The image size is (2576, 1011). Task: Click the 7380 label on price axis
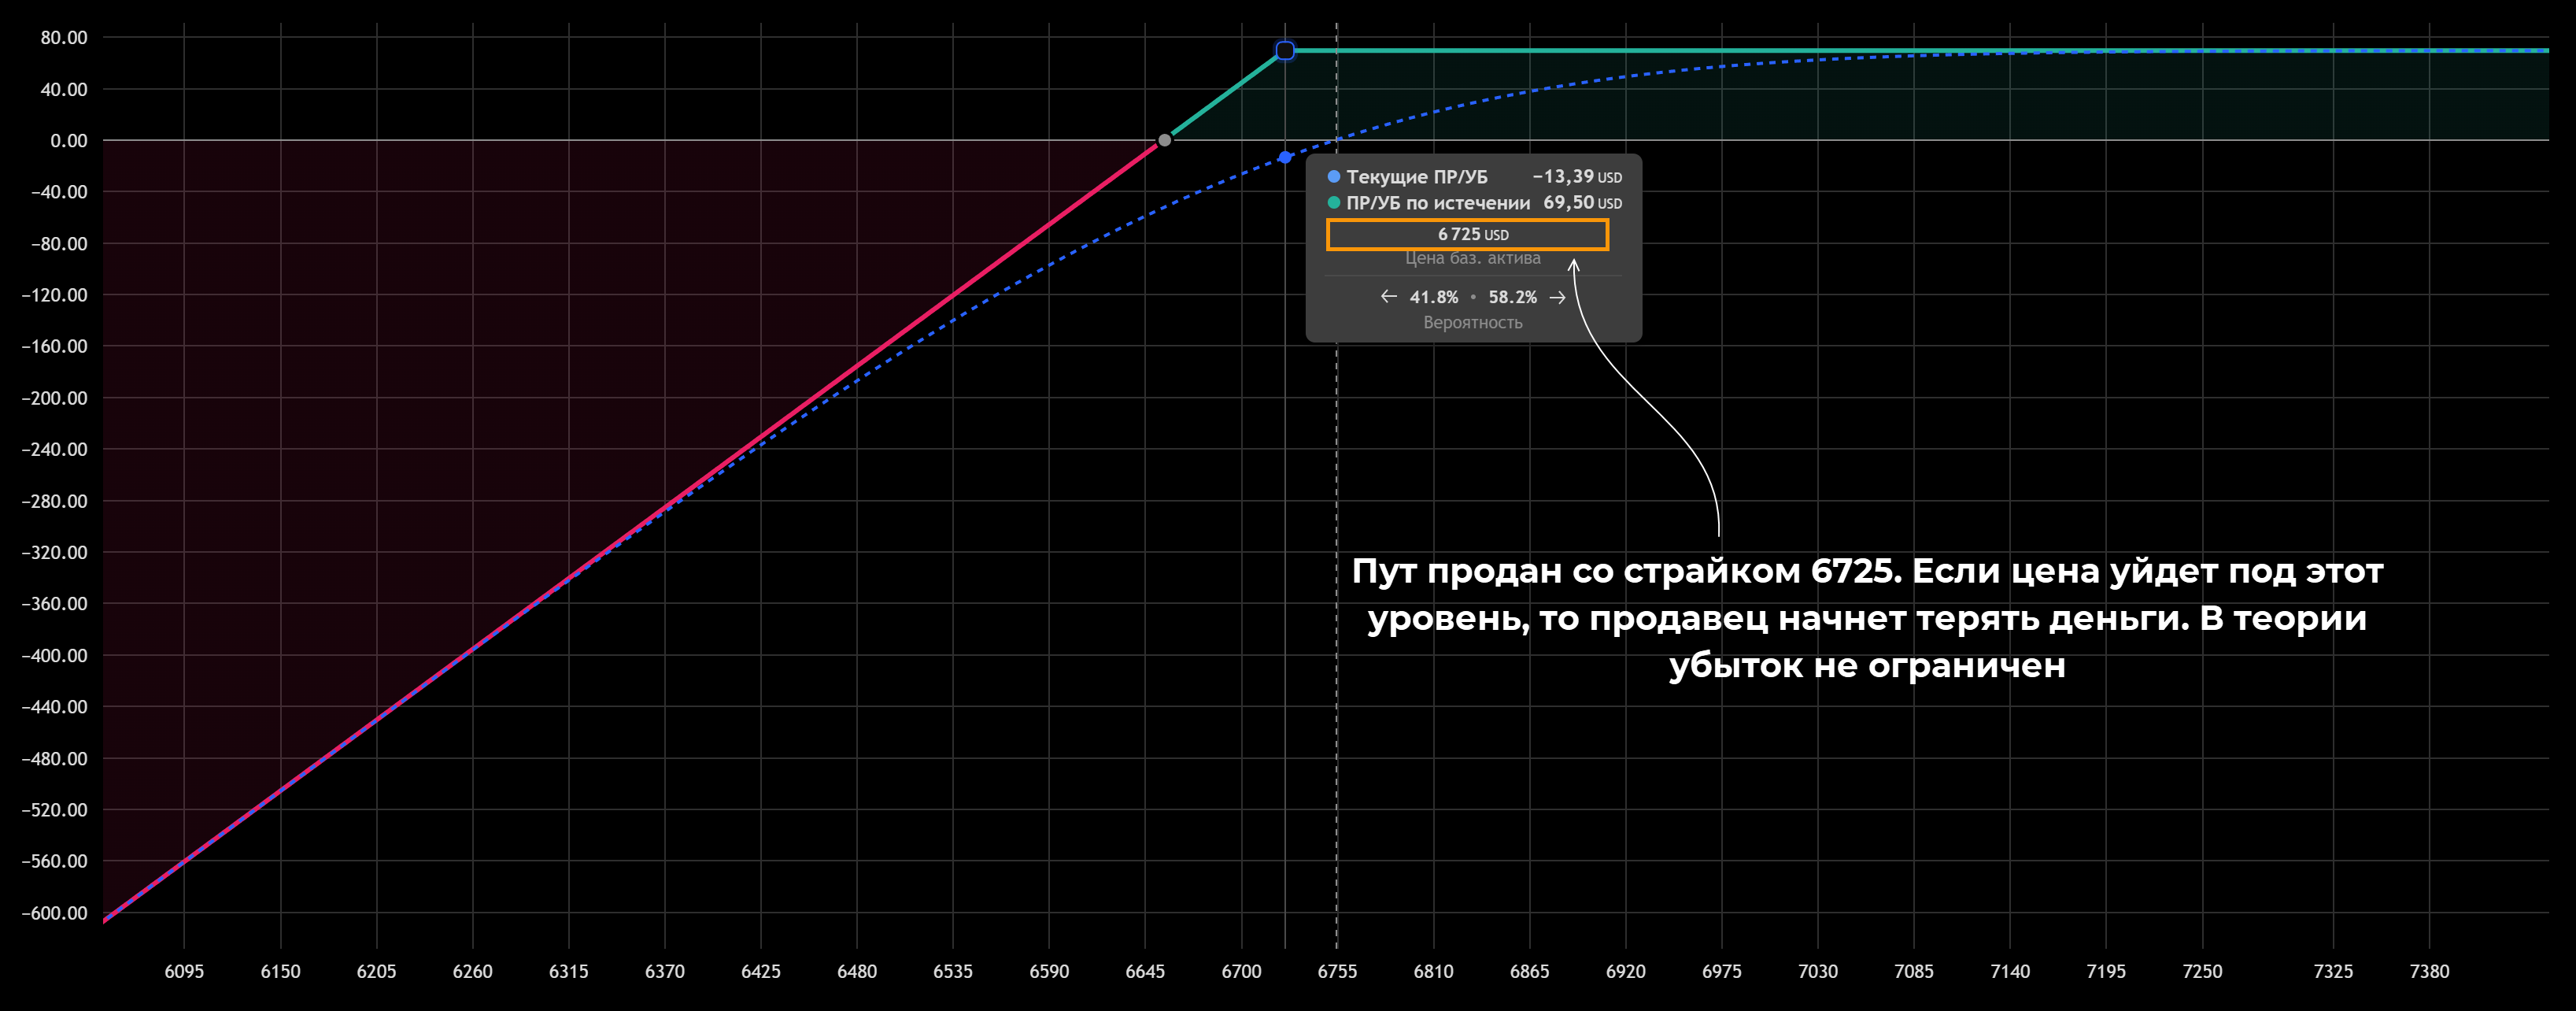[2429, 971]
